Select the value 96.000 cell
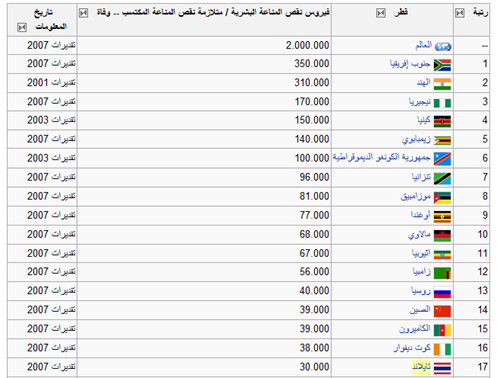The width and height of the screenshot is (500, 378). [314, 177]
